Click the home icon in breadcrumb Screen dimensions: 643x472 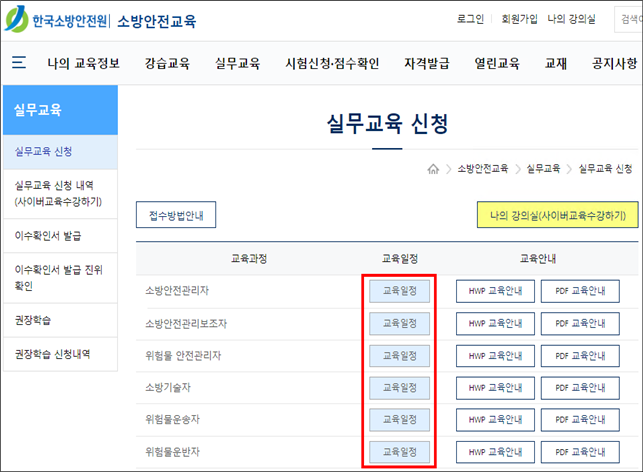[433, 169]
